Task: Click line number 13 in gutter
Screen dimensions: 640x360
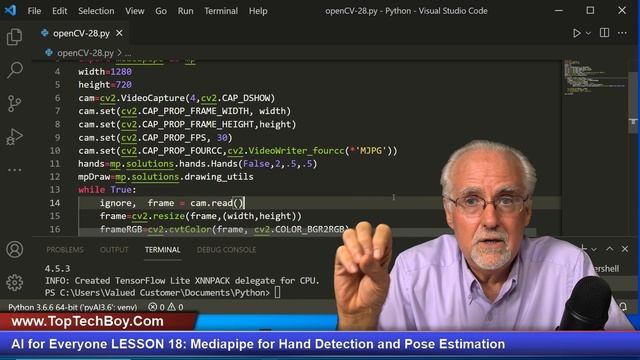Action: (55, 190)
